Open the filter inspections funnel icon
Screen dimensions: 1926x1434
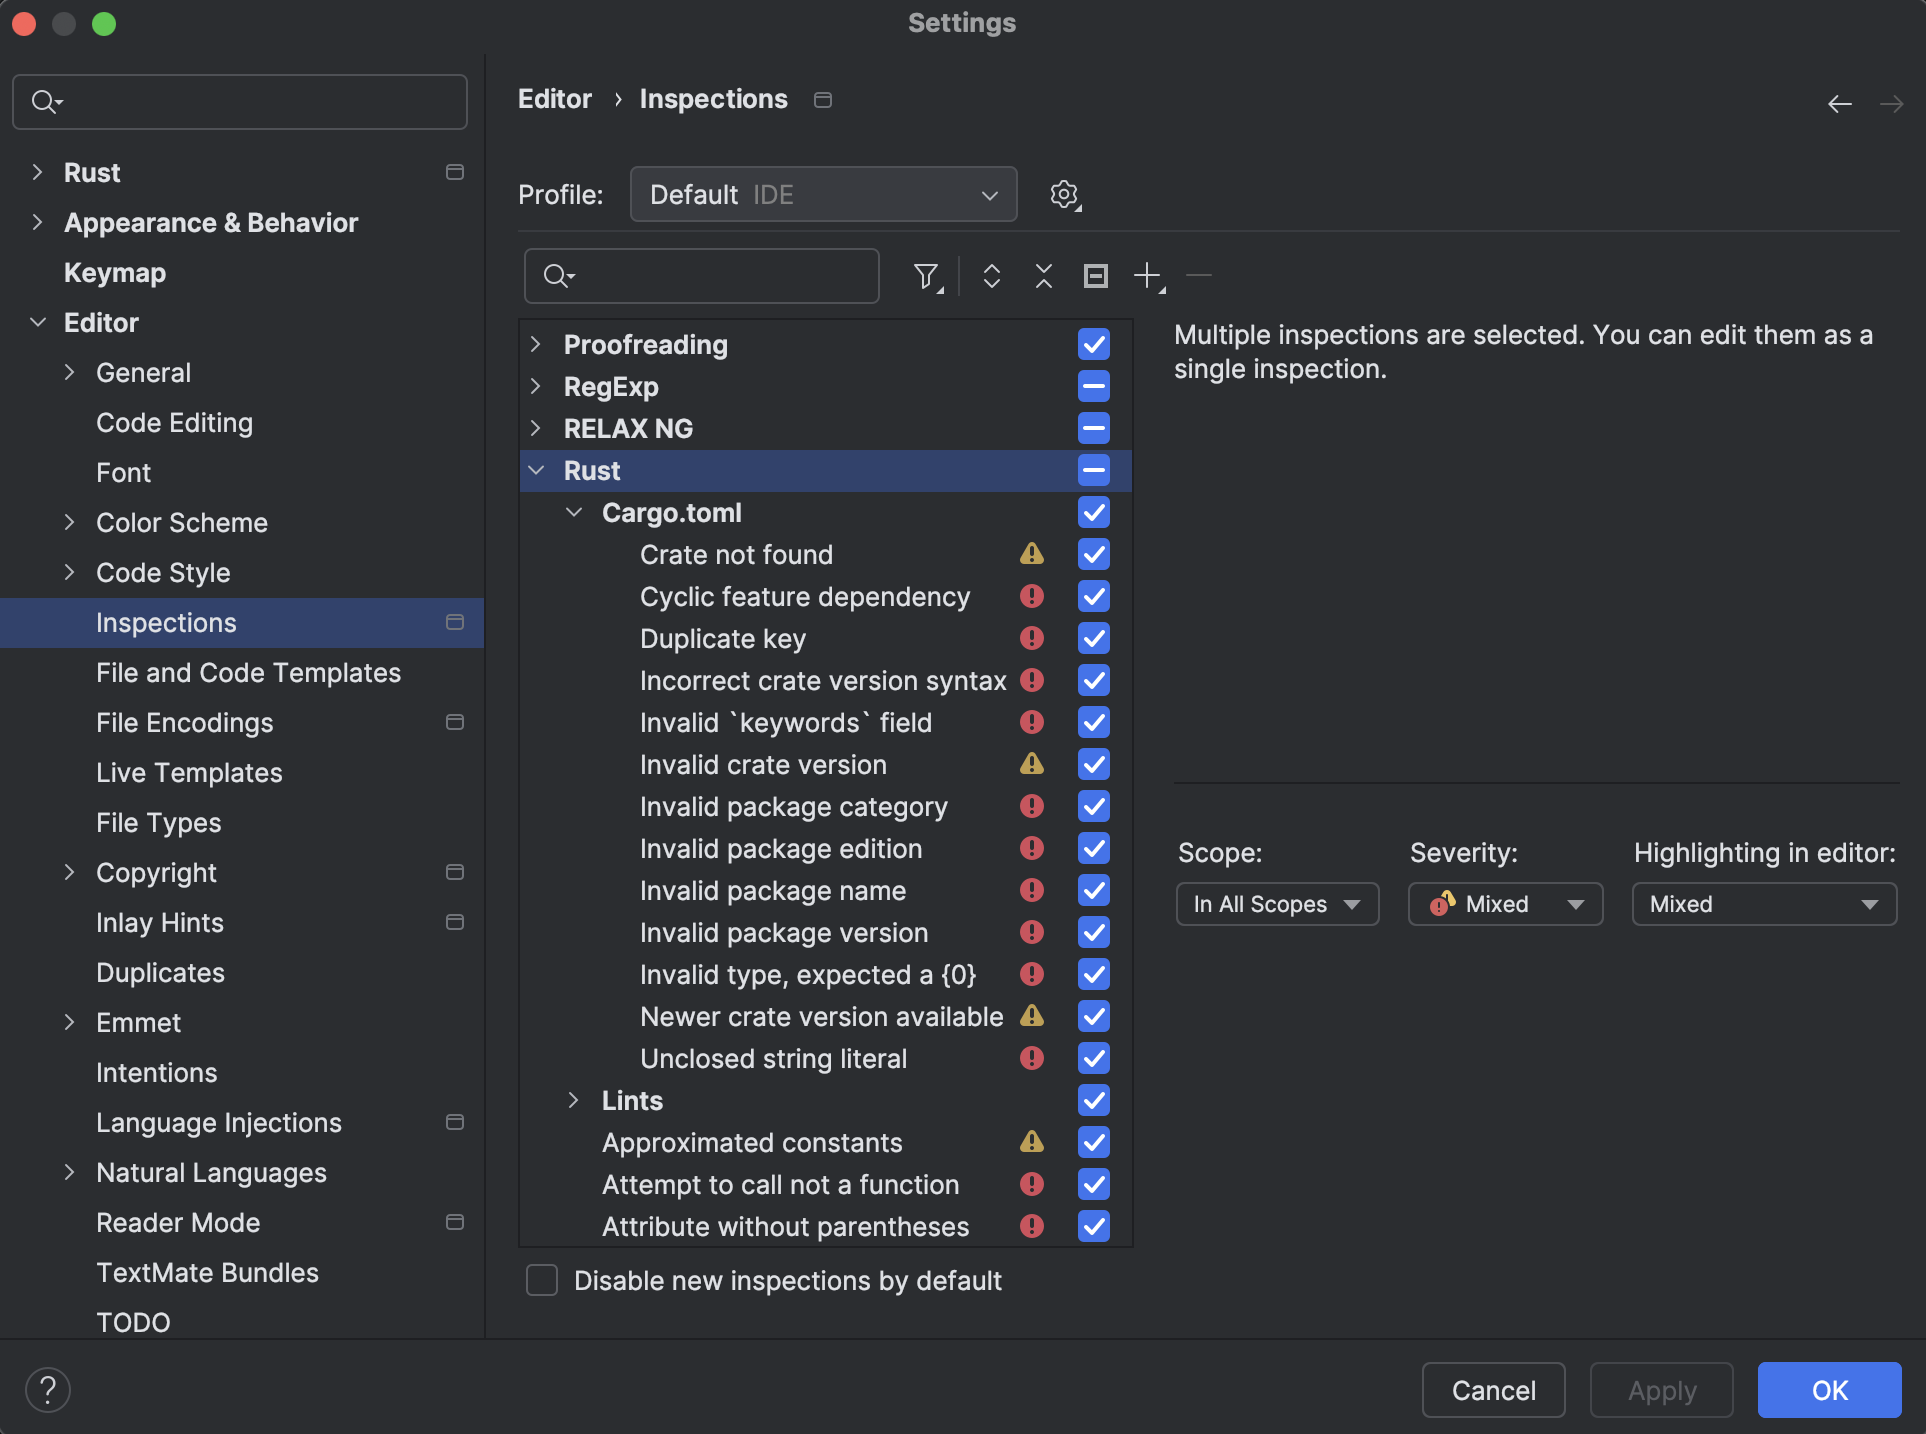pyautogui.click(x=927, y=276)
